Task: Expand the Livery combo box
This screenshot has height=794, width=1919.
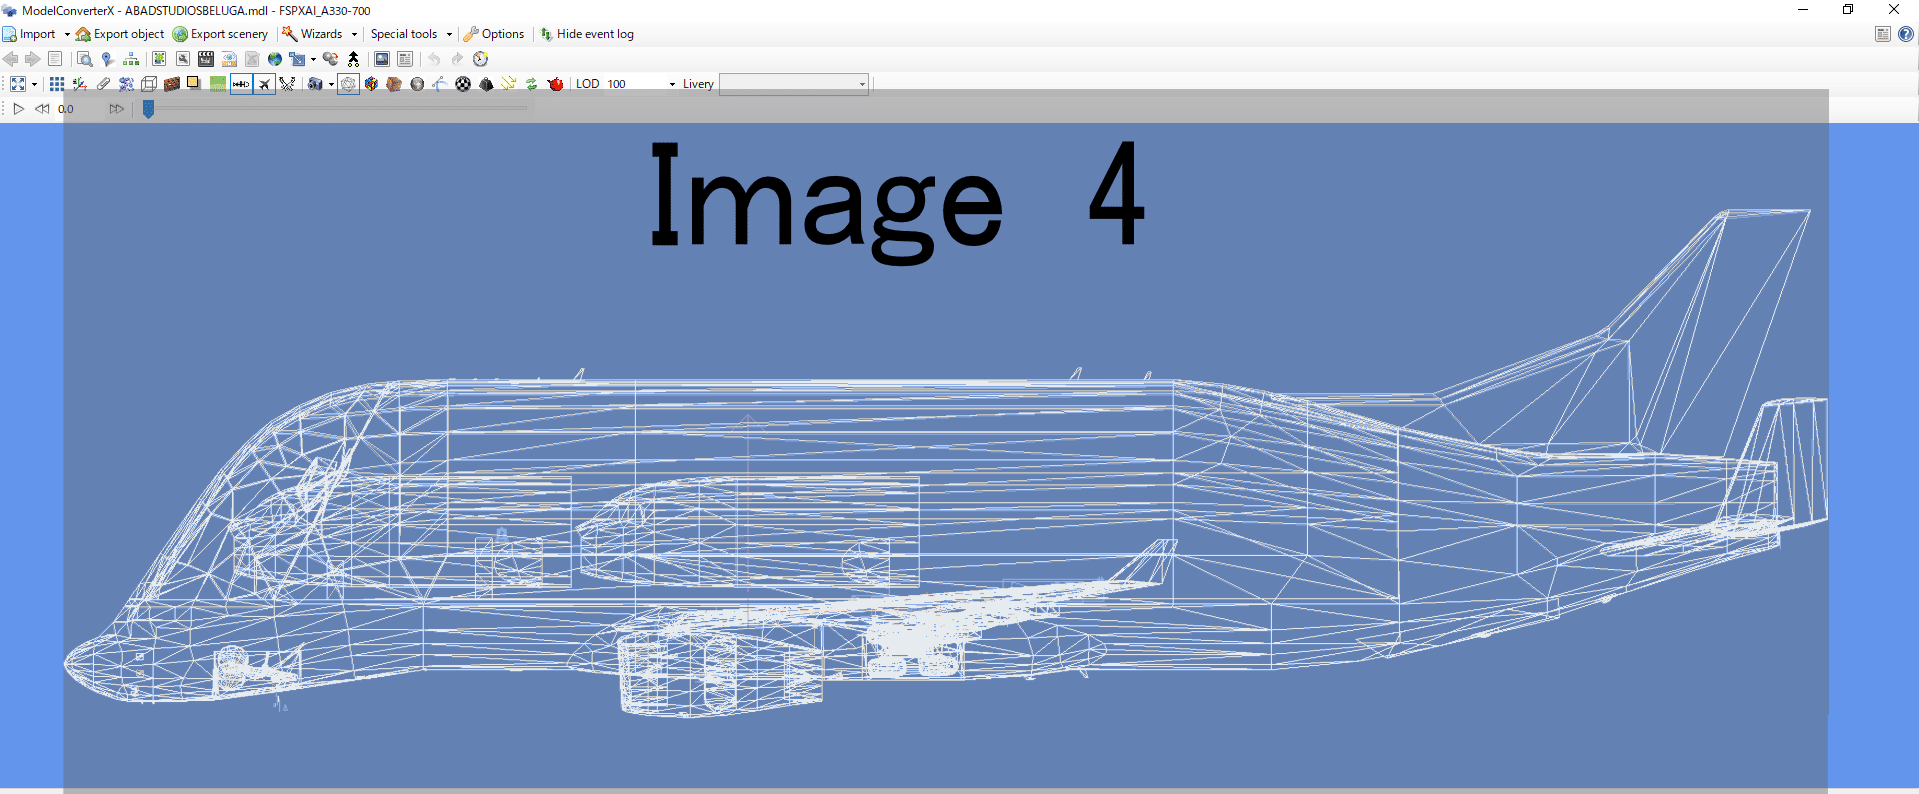Action: click(862, 84)
